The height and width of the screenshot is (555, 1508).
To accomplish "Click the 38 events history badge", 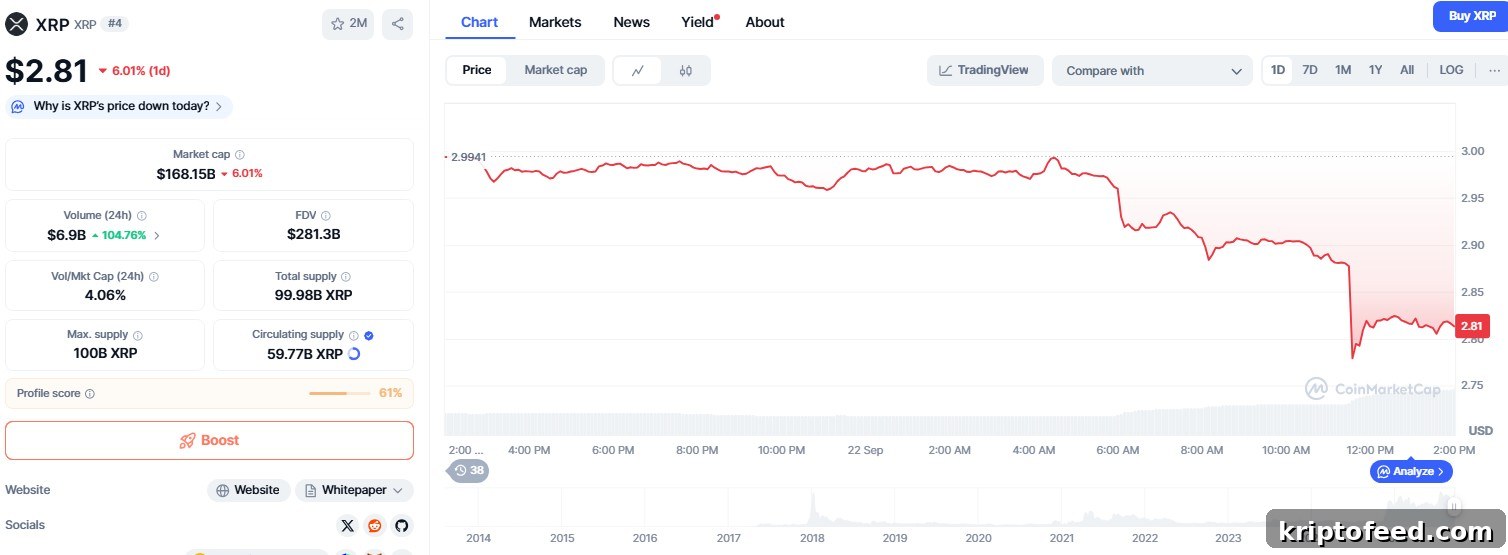I will (x=469, y=470).
